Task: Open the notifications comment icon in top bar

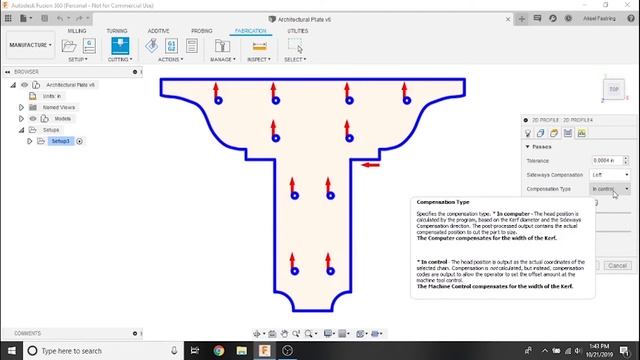Action: tap(537, 18)
